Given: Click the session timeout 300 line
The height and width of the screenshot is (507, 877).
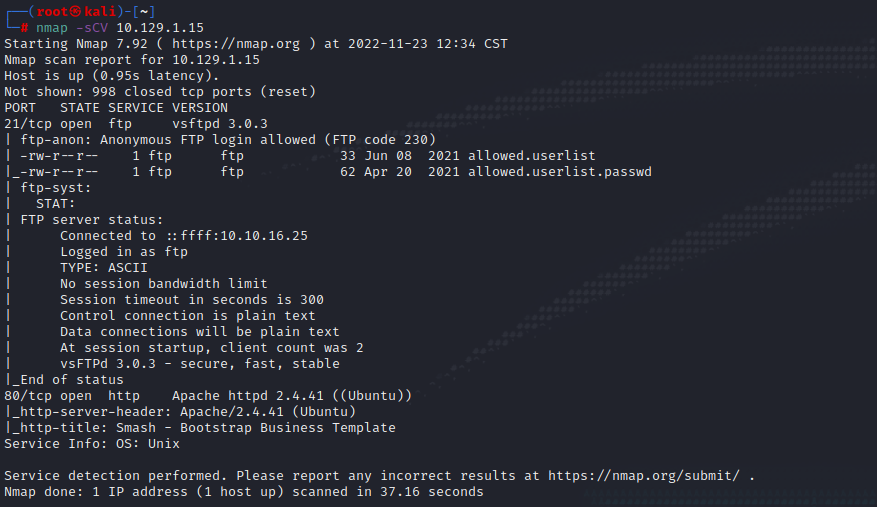Looking at the screenshot, I should tap(191, 300).
